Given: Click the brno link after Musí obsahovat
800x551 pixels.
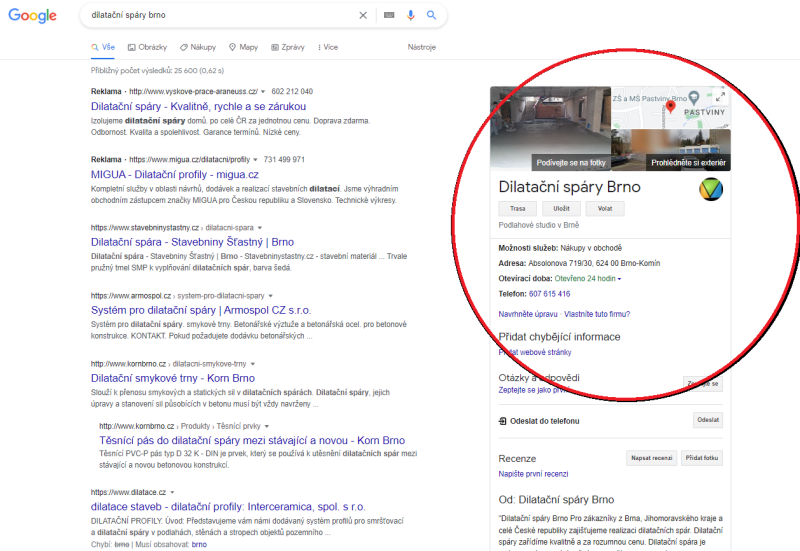Looking at the screenshot, I should click(199, 544).
